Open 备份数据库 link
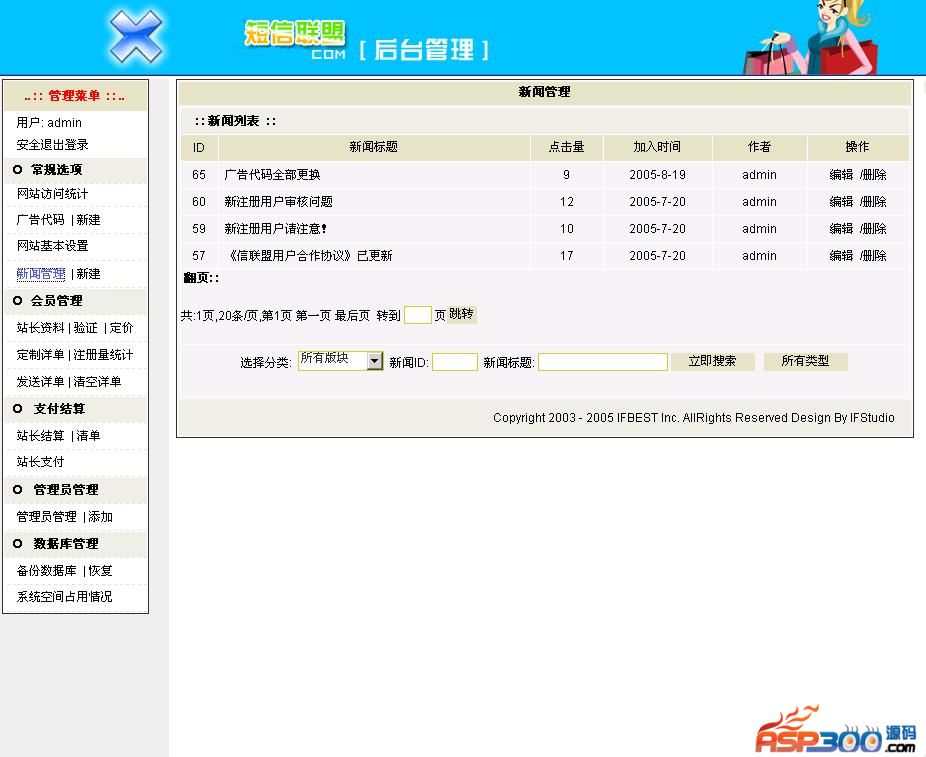 (x=47, y=570)
